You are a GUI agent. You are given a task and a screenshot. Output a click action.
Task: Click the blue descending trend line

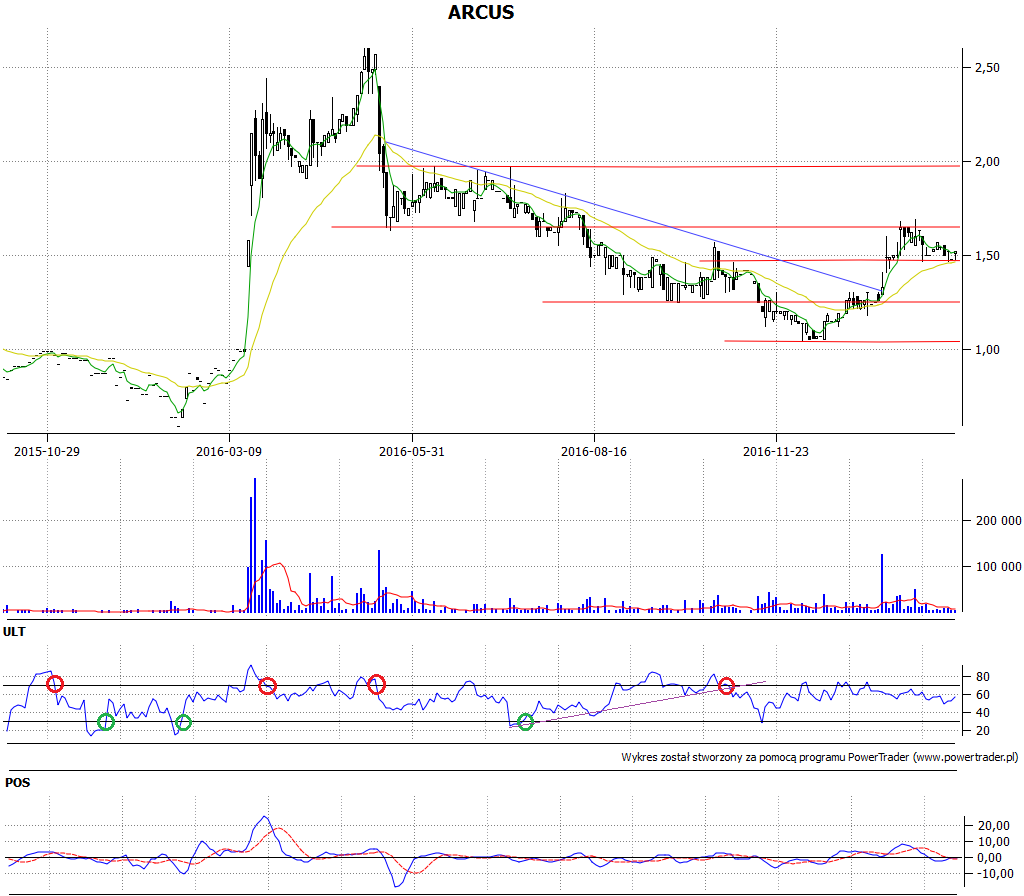633,215
